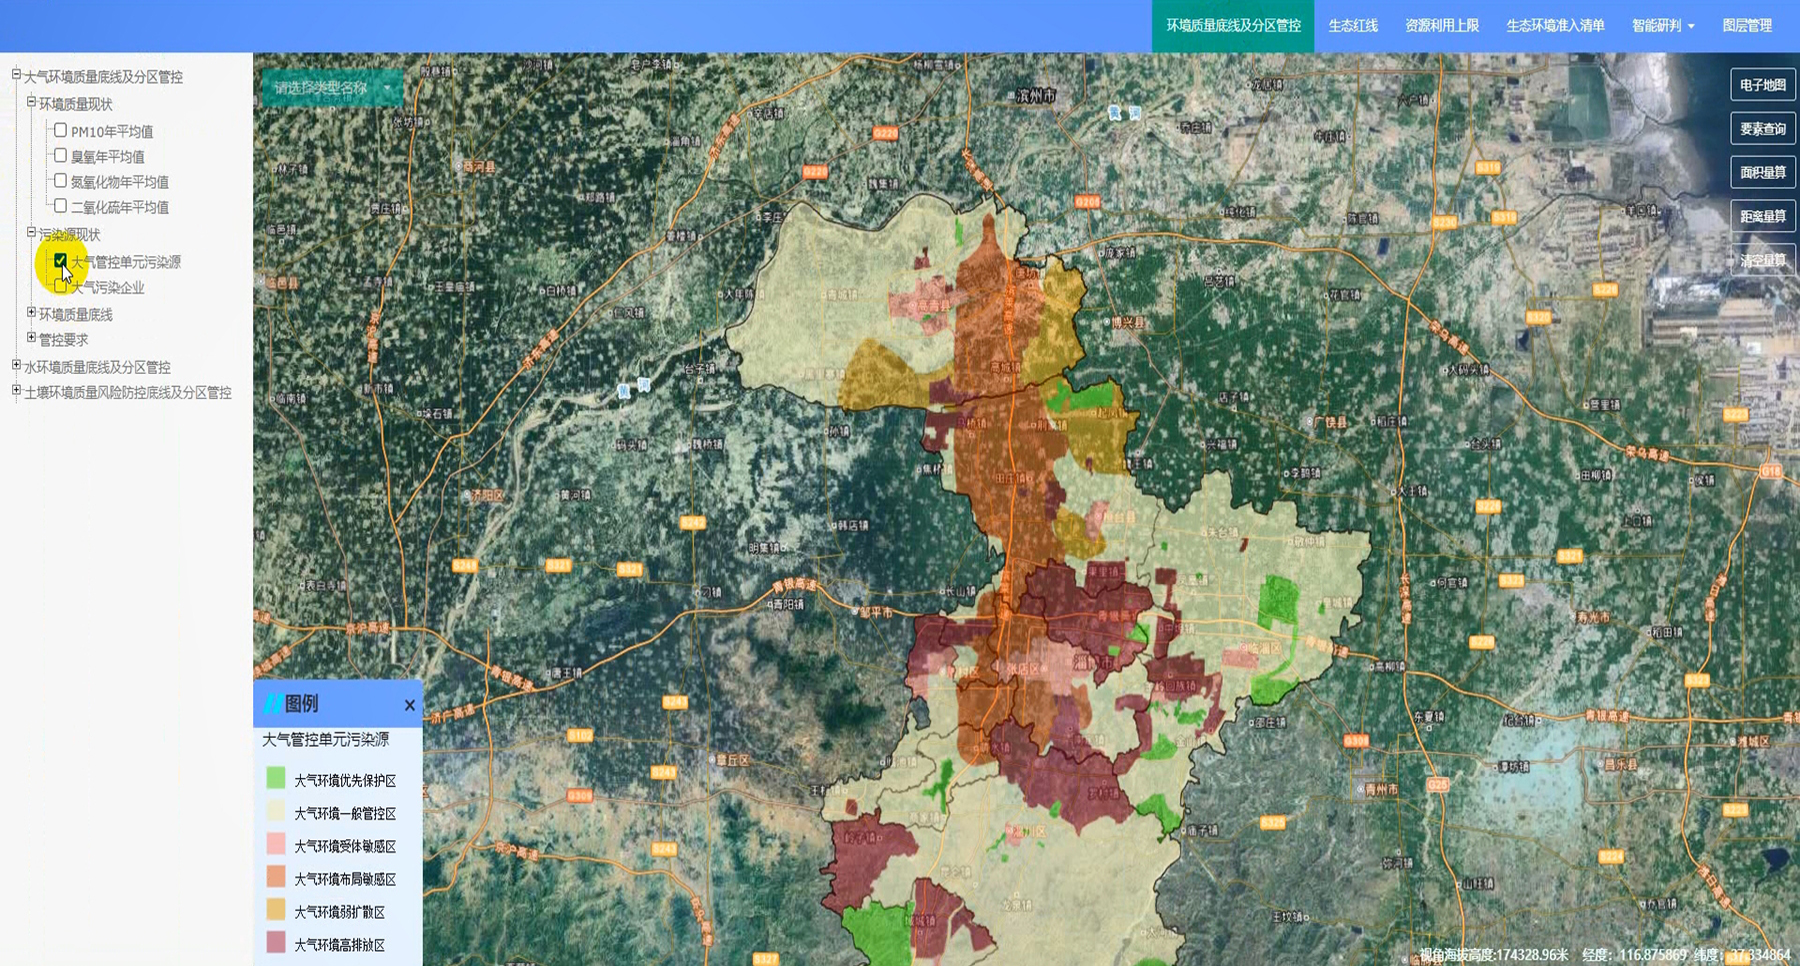Open the 要素查询 feature query tool
This screenshot has width=1800, height=966.
[x=1762, y=129]
